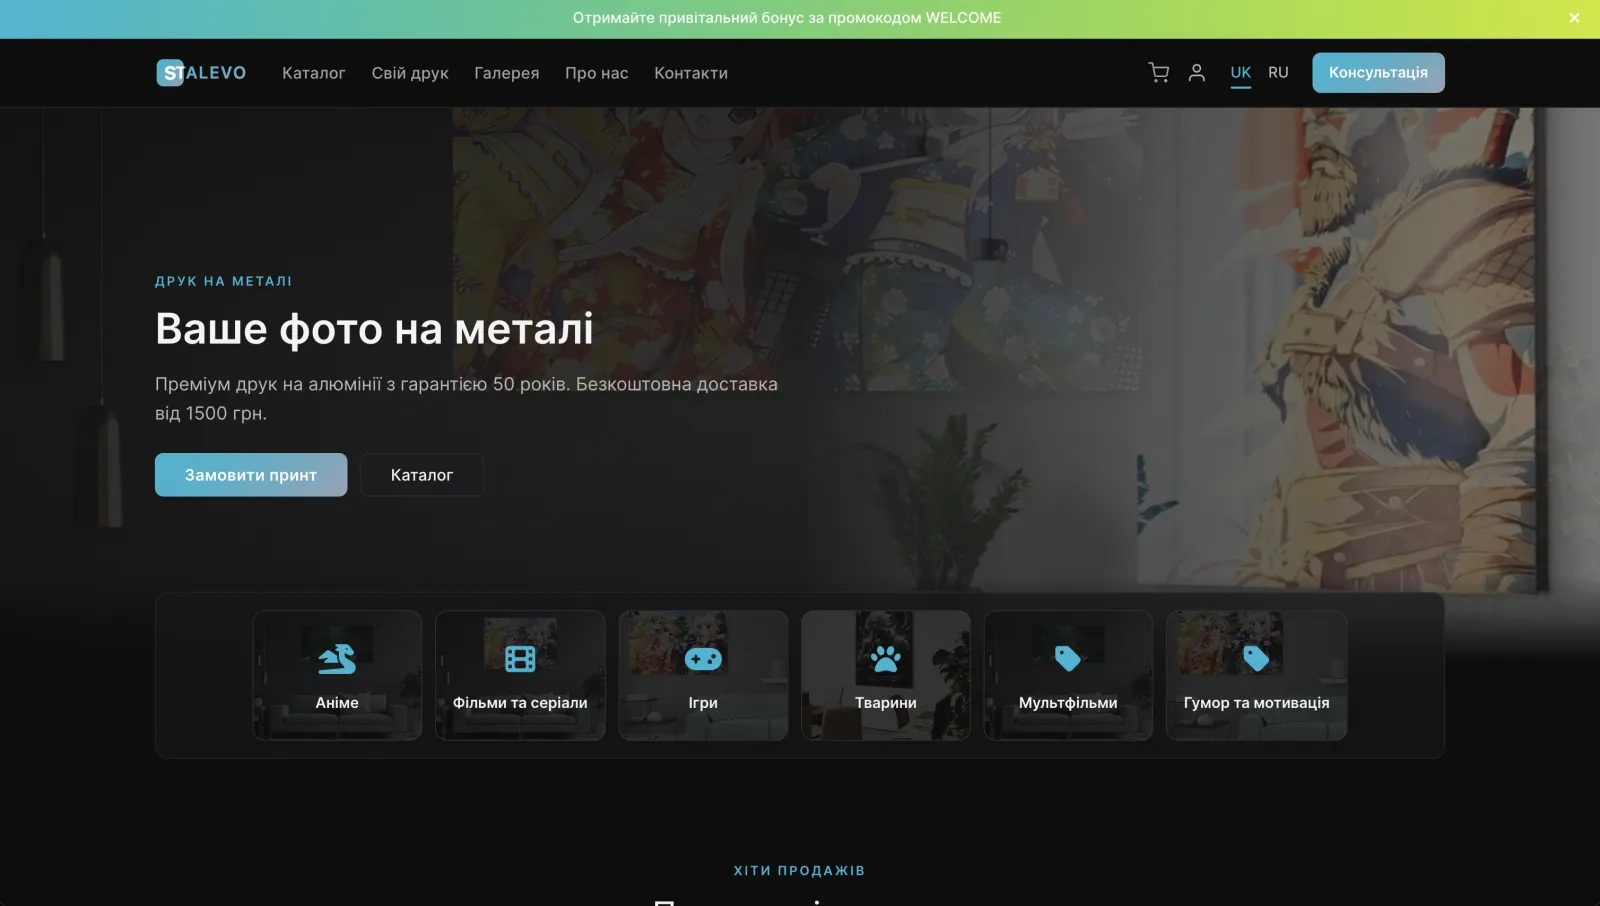Click the Замовити принт button
The image size is (1600, 906).
point(251,475)
